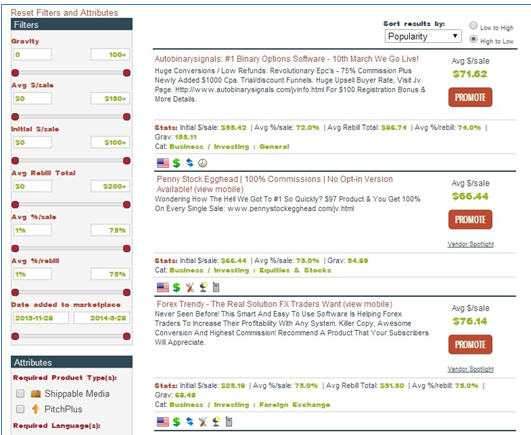Click clock icon in Autobinarysignals listing
Screen dimensions: 531x435
[203, 163]
